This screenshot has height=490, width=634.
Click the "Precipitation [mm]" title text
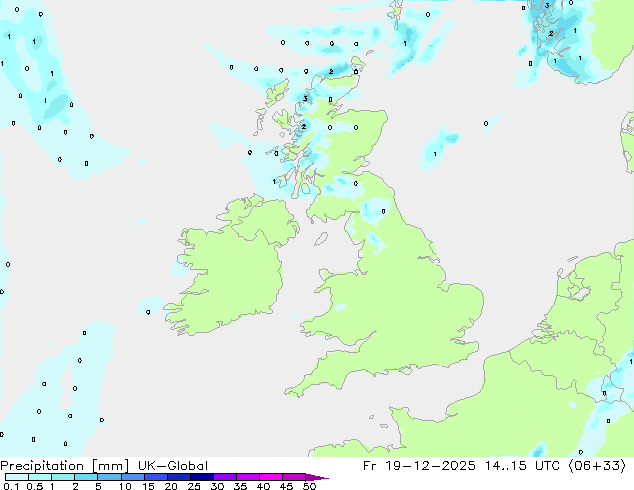65,466
